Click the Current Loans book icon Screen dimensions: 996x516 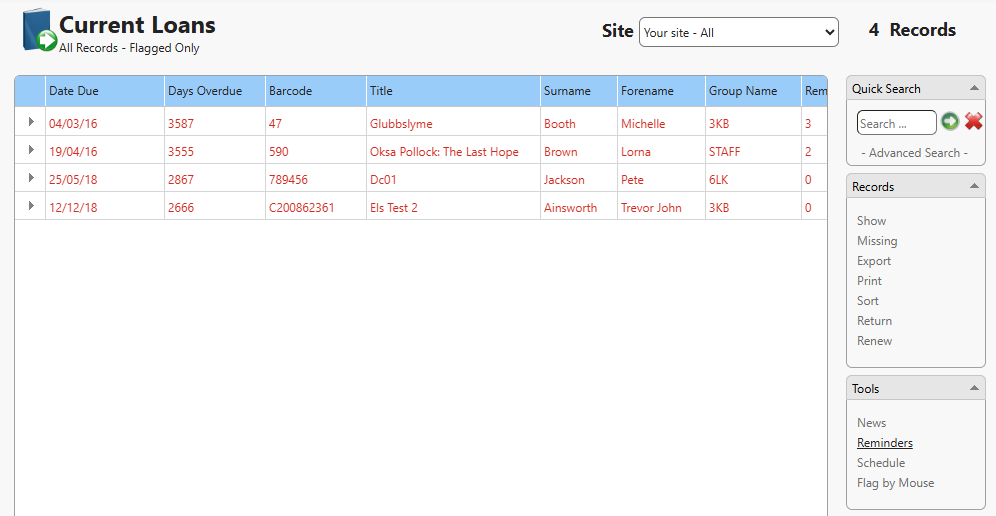[x=38, y=30]
